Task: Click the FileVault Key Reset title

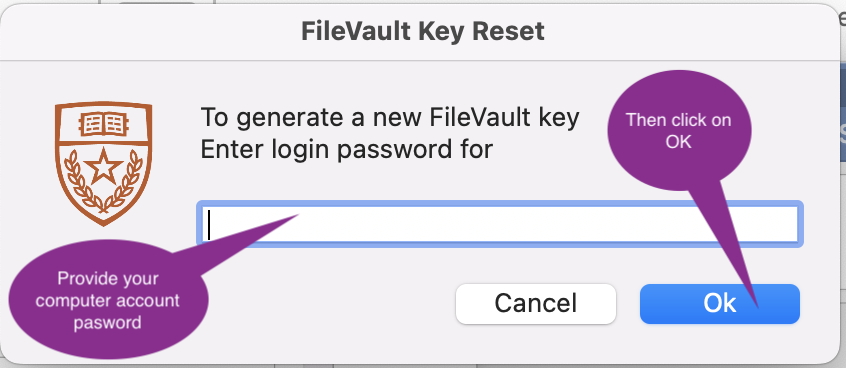Action: 422,31
